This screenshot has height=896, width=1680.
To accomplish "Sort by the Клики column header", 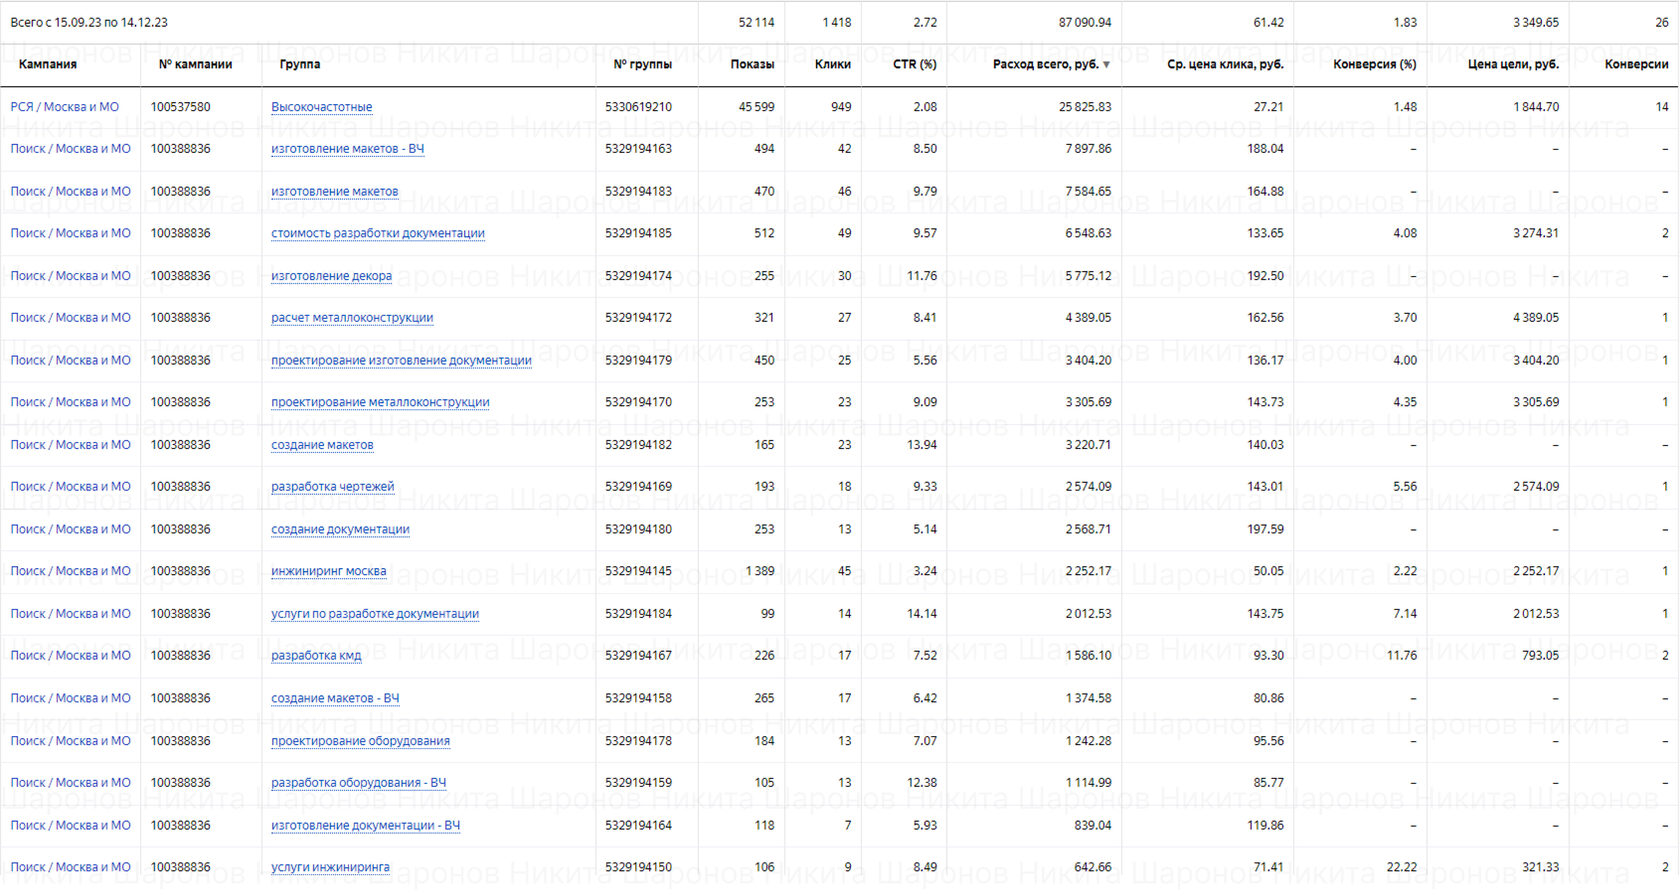I will 832,64.
